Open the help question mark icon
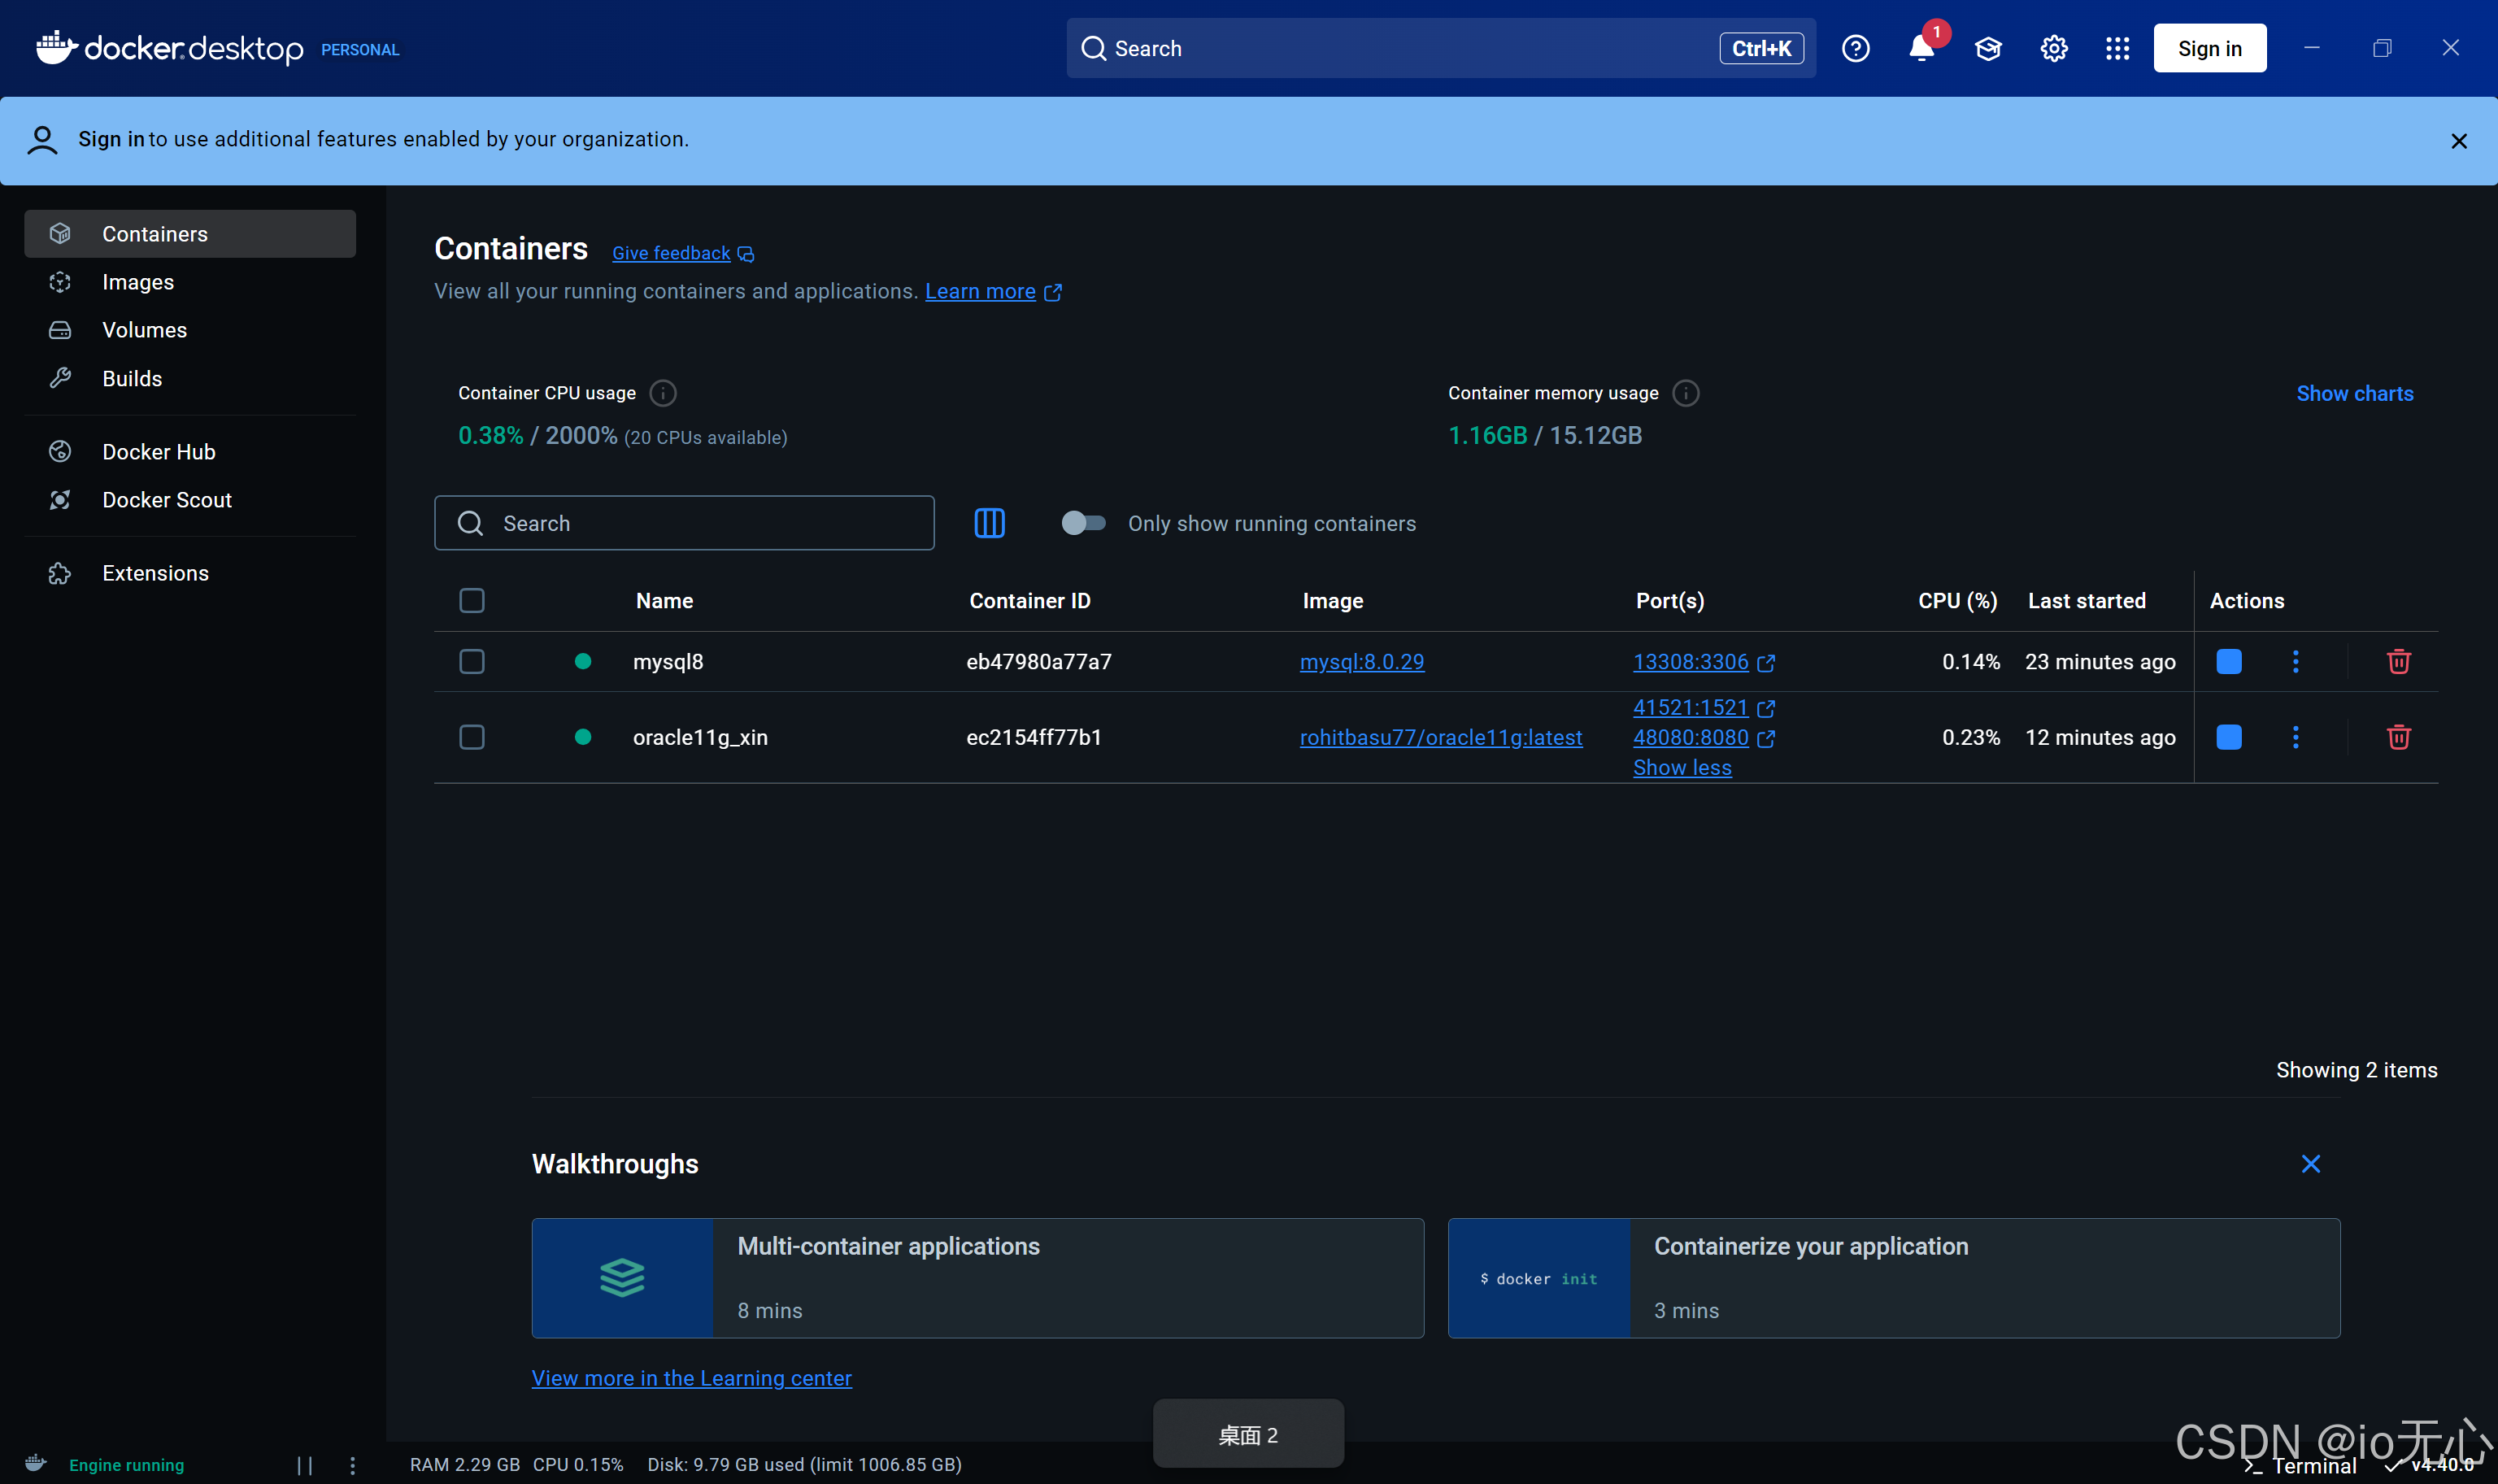 (1855, 48)
